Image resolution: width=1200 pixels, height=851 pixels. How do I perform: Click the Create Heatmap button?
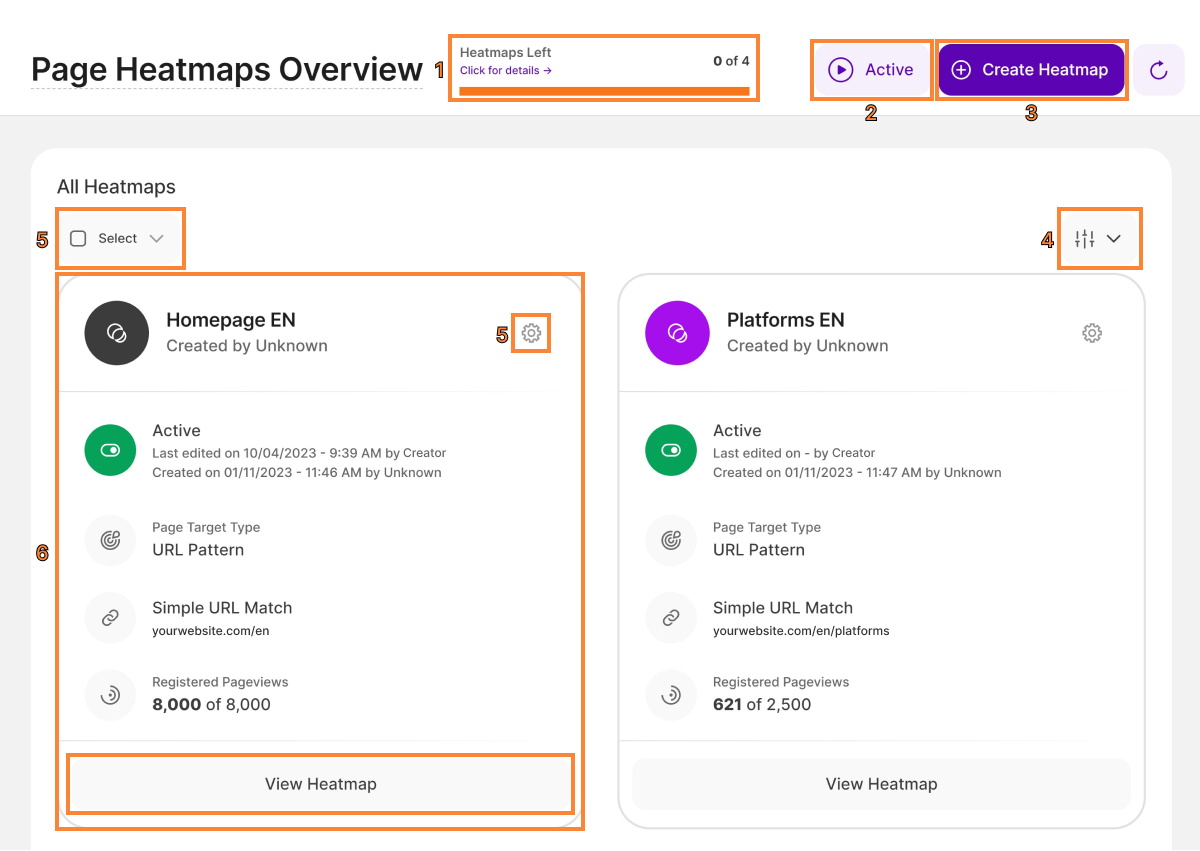coord(1031,70)
